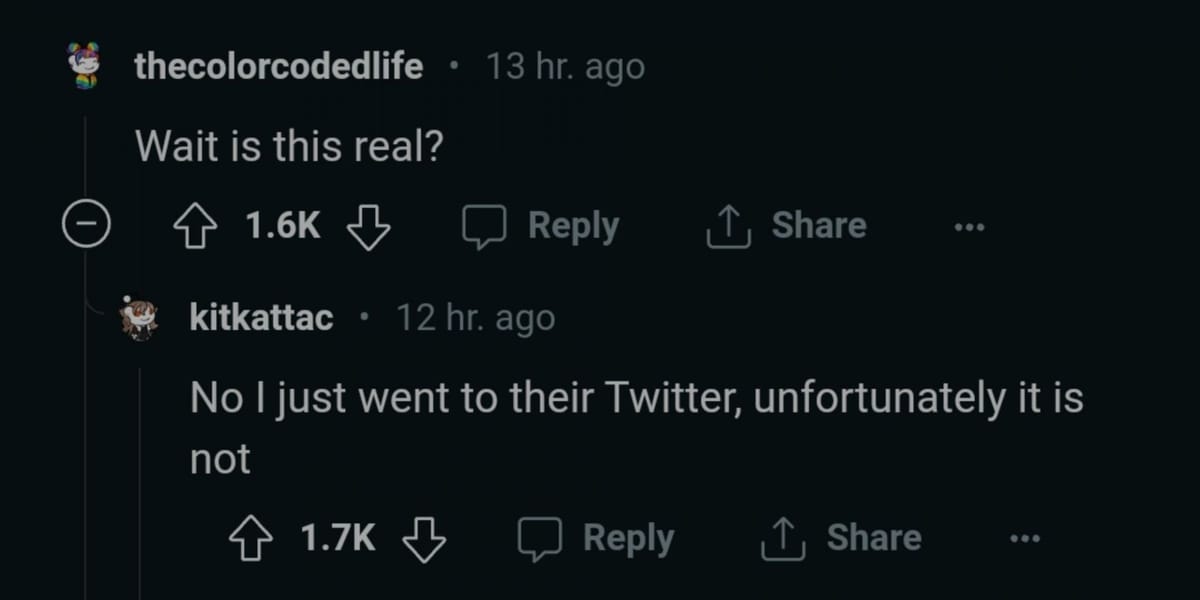Image resolution: width=1200 pixels, height=600 pixels.
Task: Open thecolorcodedlife's profile via username
Action: pyautogui.click(x=279, y=67)
